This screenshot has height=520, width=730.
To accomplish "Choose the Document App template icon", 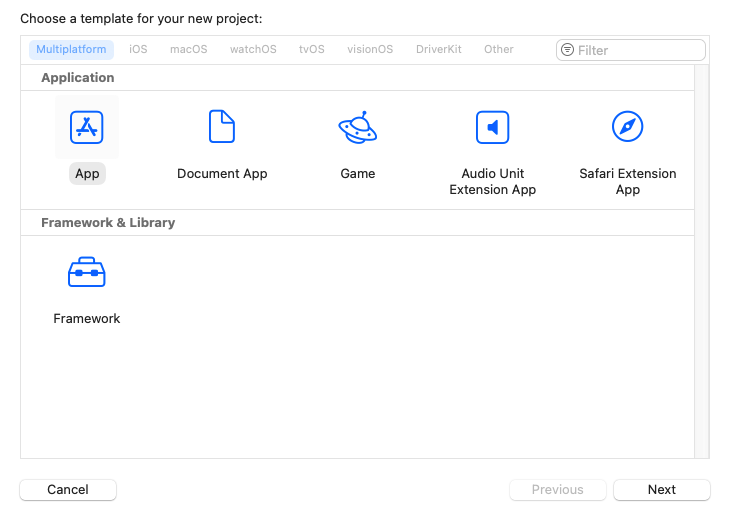I will tap(222, 126).
